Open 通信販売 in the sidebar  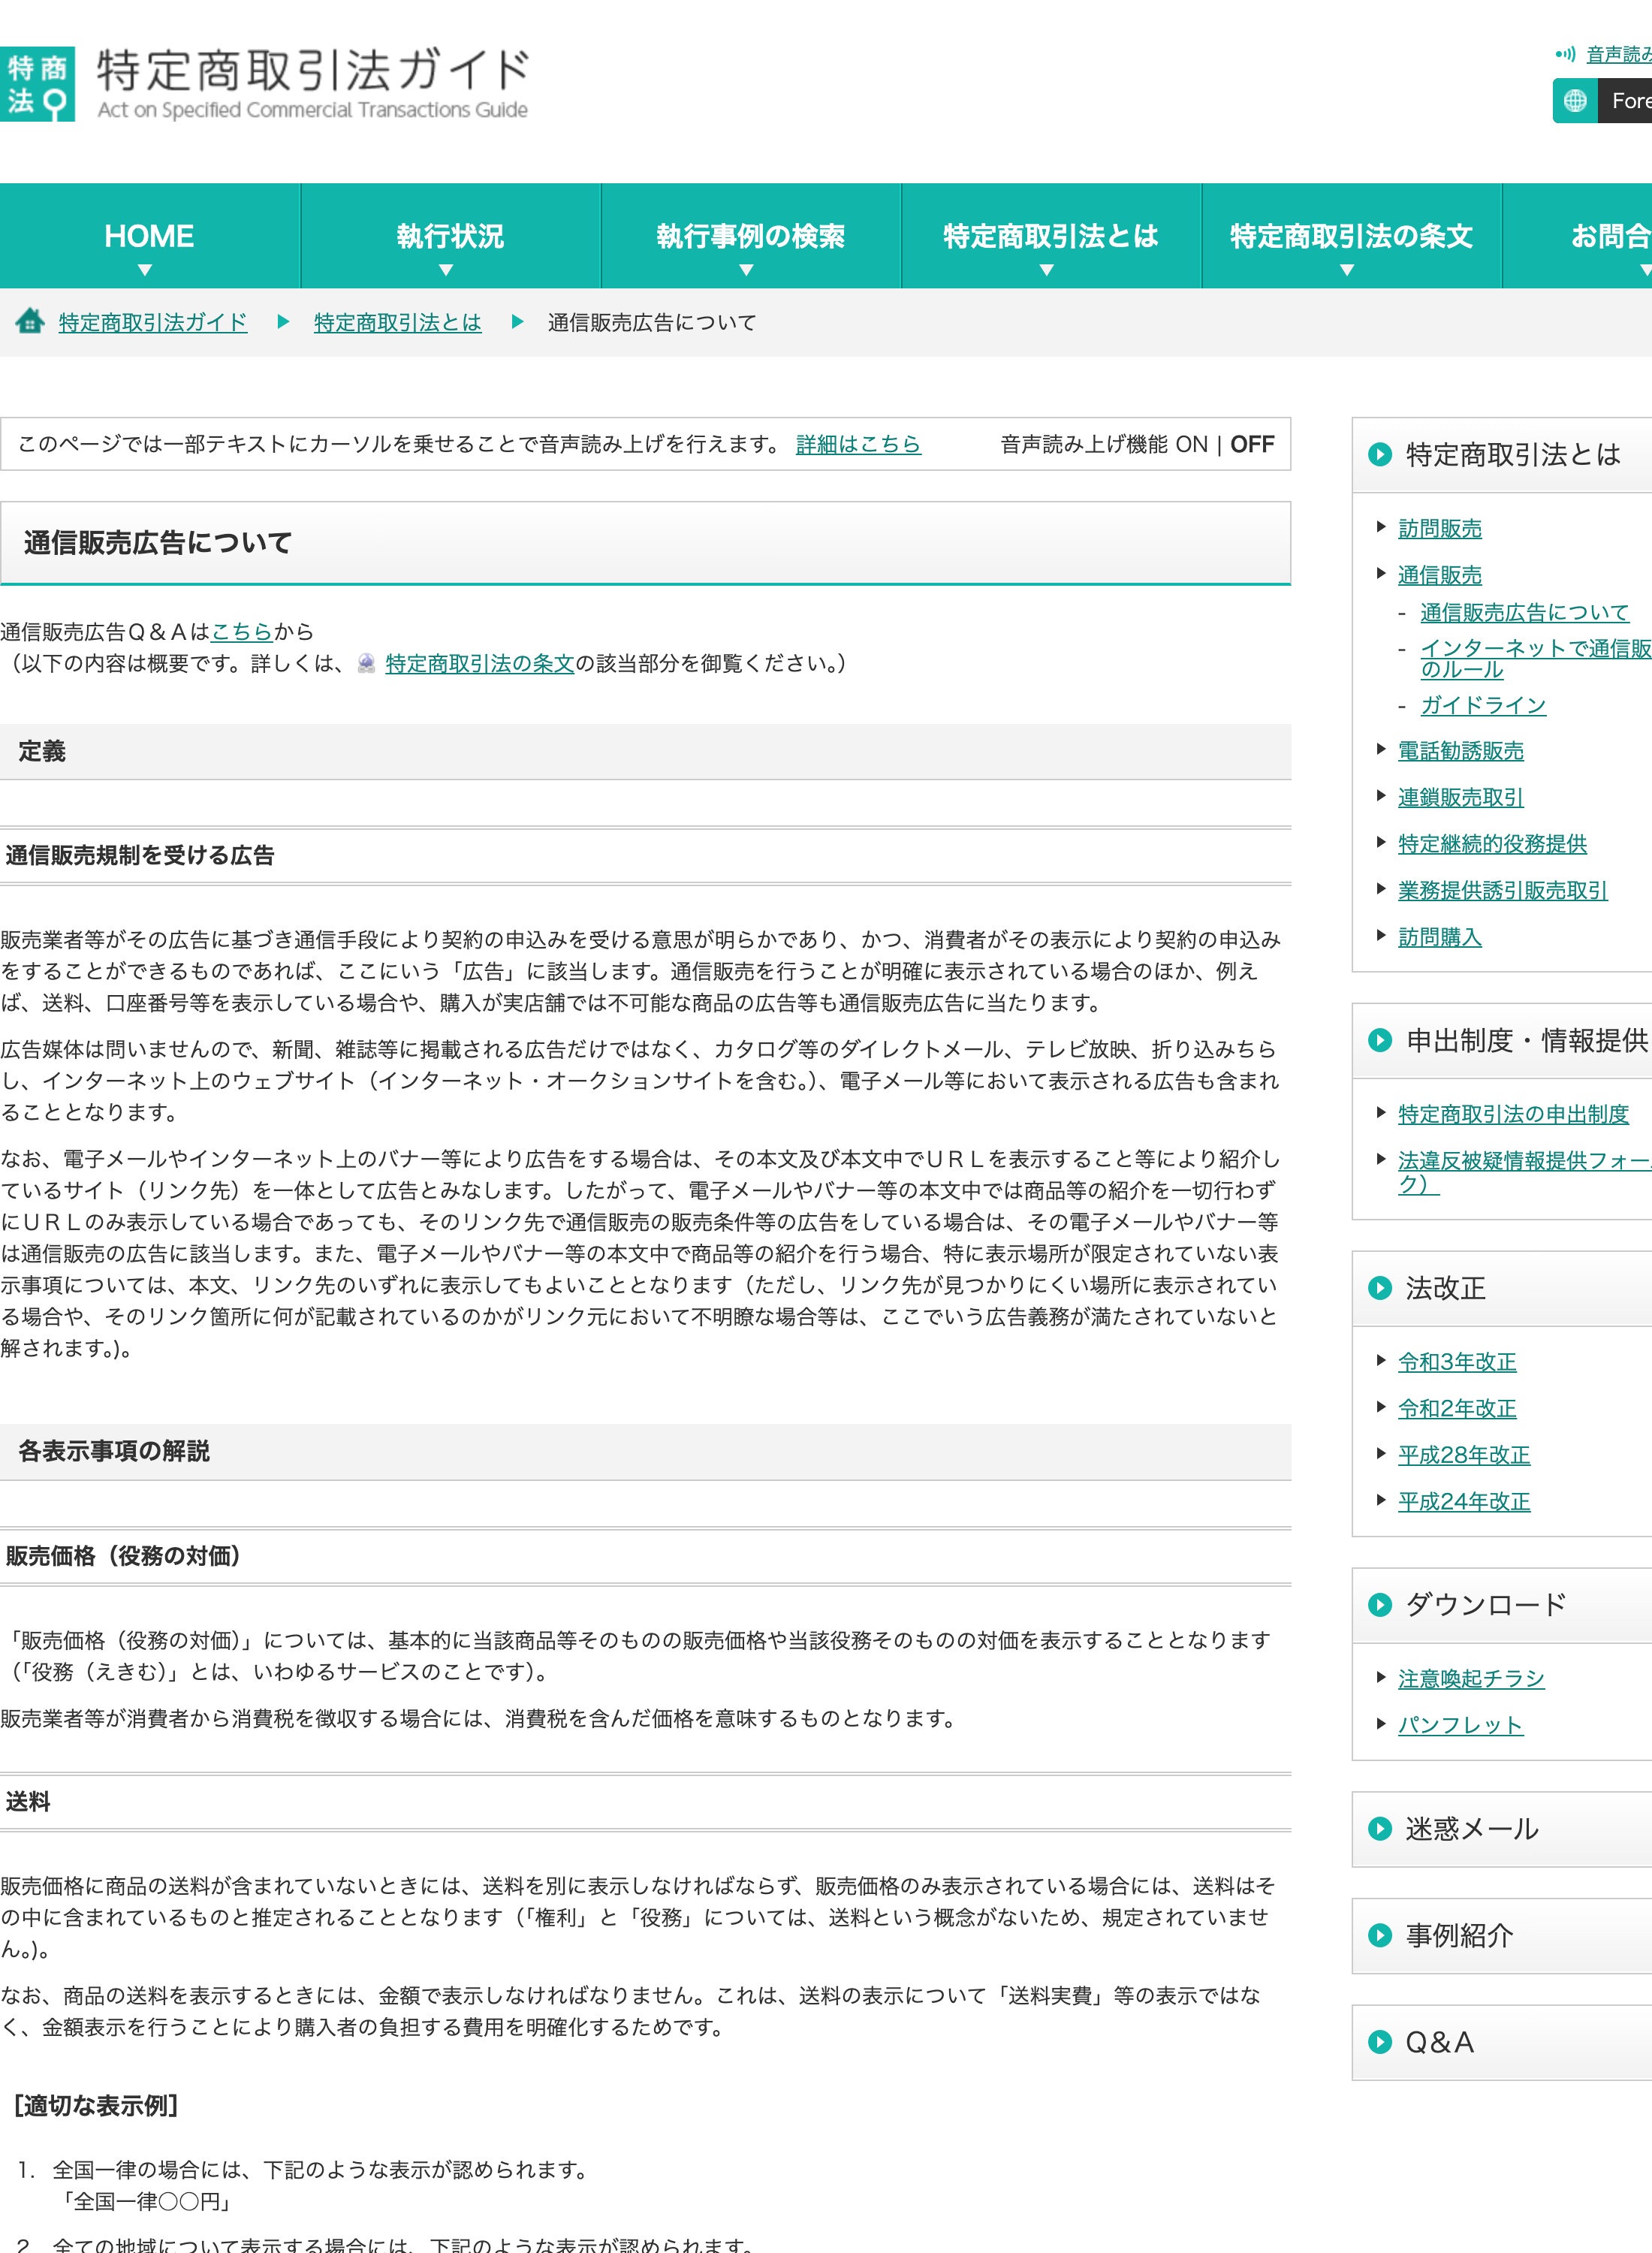(1440, 575)
